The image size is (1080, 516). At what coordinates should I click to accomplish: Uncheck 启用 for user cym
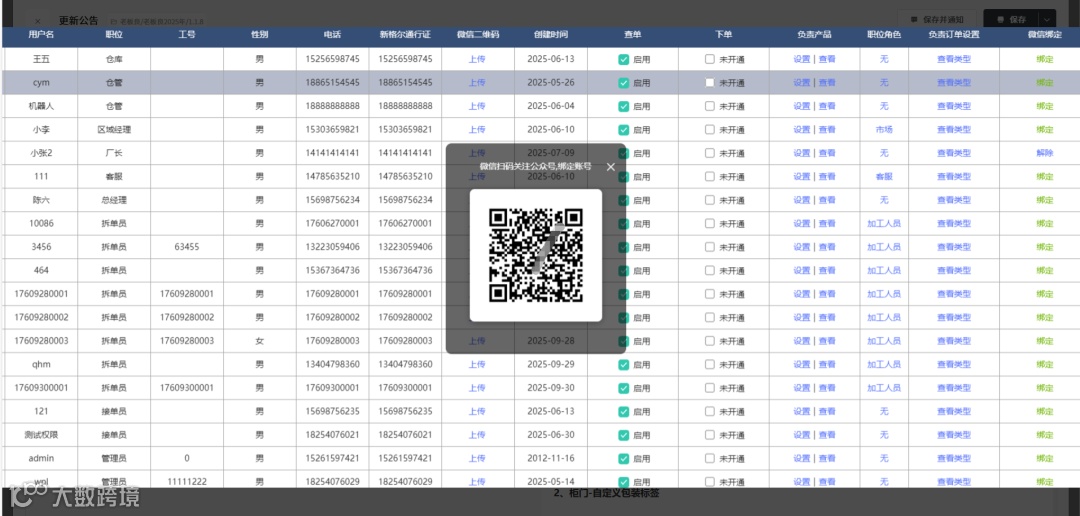pos(623,83)
